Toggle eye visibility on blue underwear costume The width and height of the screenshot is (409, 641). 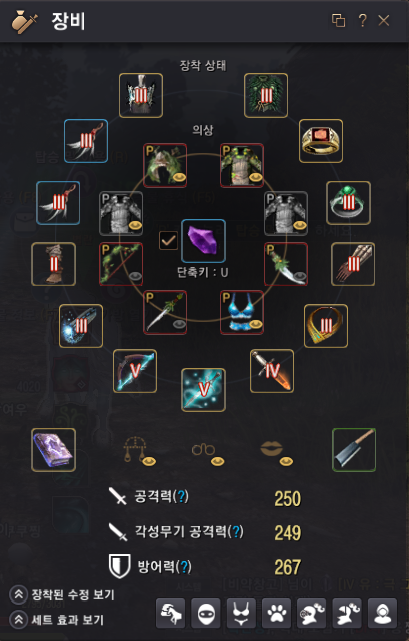pyautogui.click(x=256, y=325)
